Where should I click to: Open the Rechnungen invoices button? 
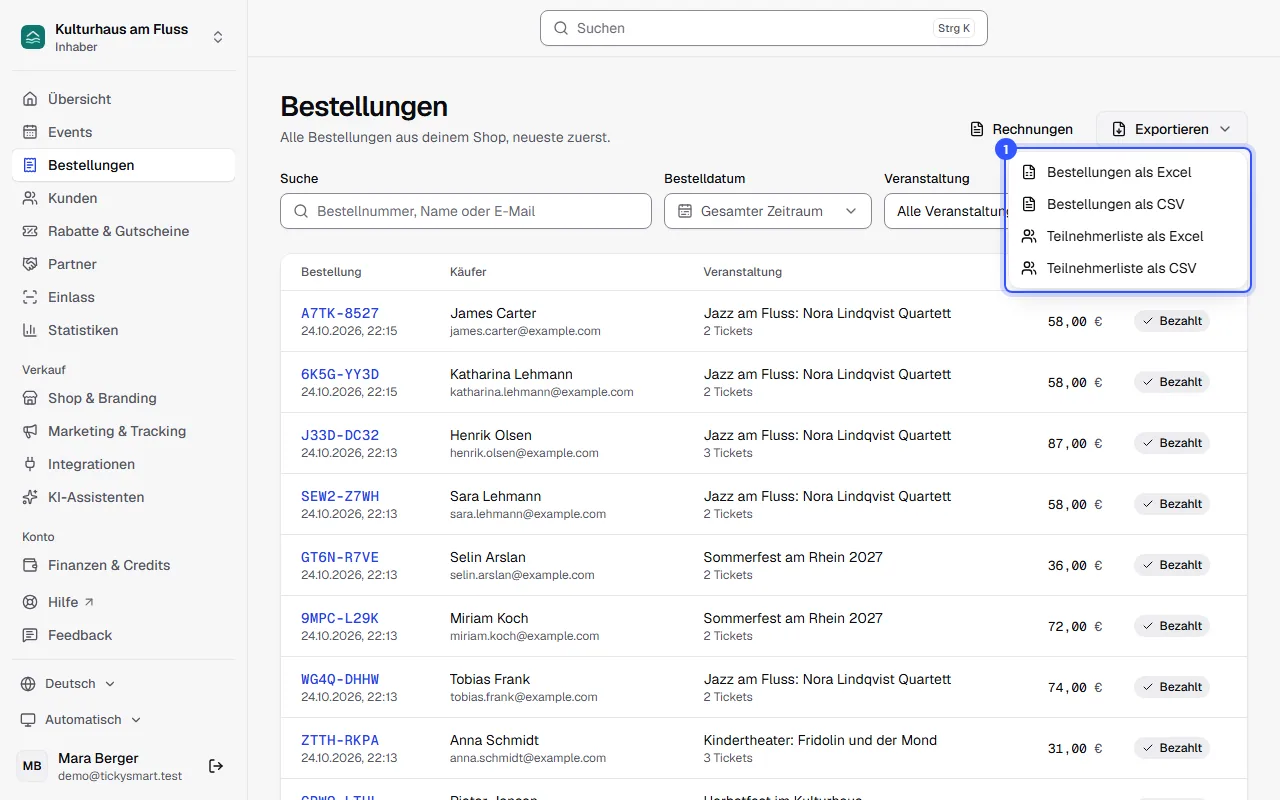click(1021, 129)
